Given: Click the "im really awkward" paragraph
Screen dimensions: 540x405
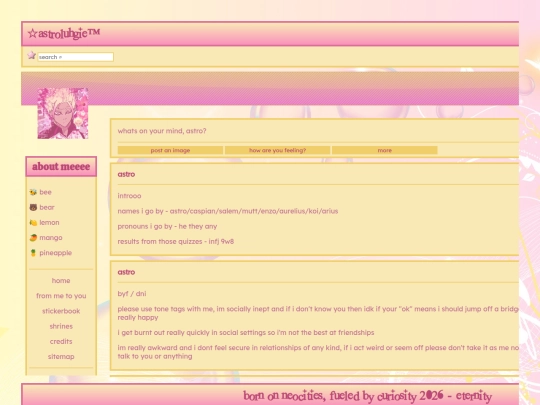Looking at the screenshot, I should pyautogui.click(x=318, y=352).
